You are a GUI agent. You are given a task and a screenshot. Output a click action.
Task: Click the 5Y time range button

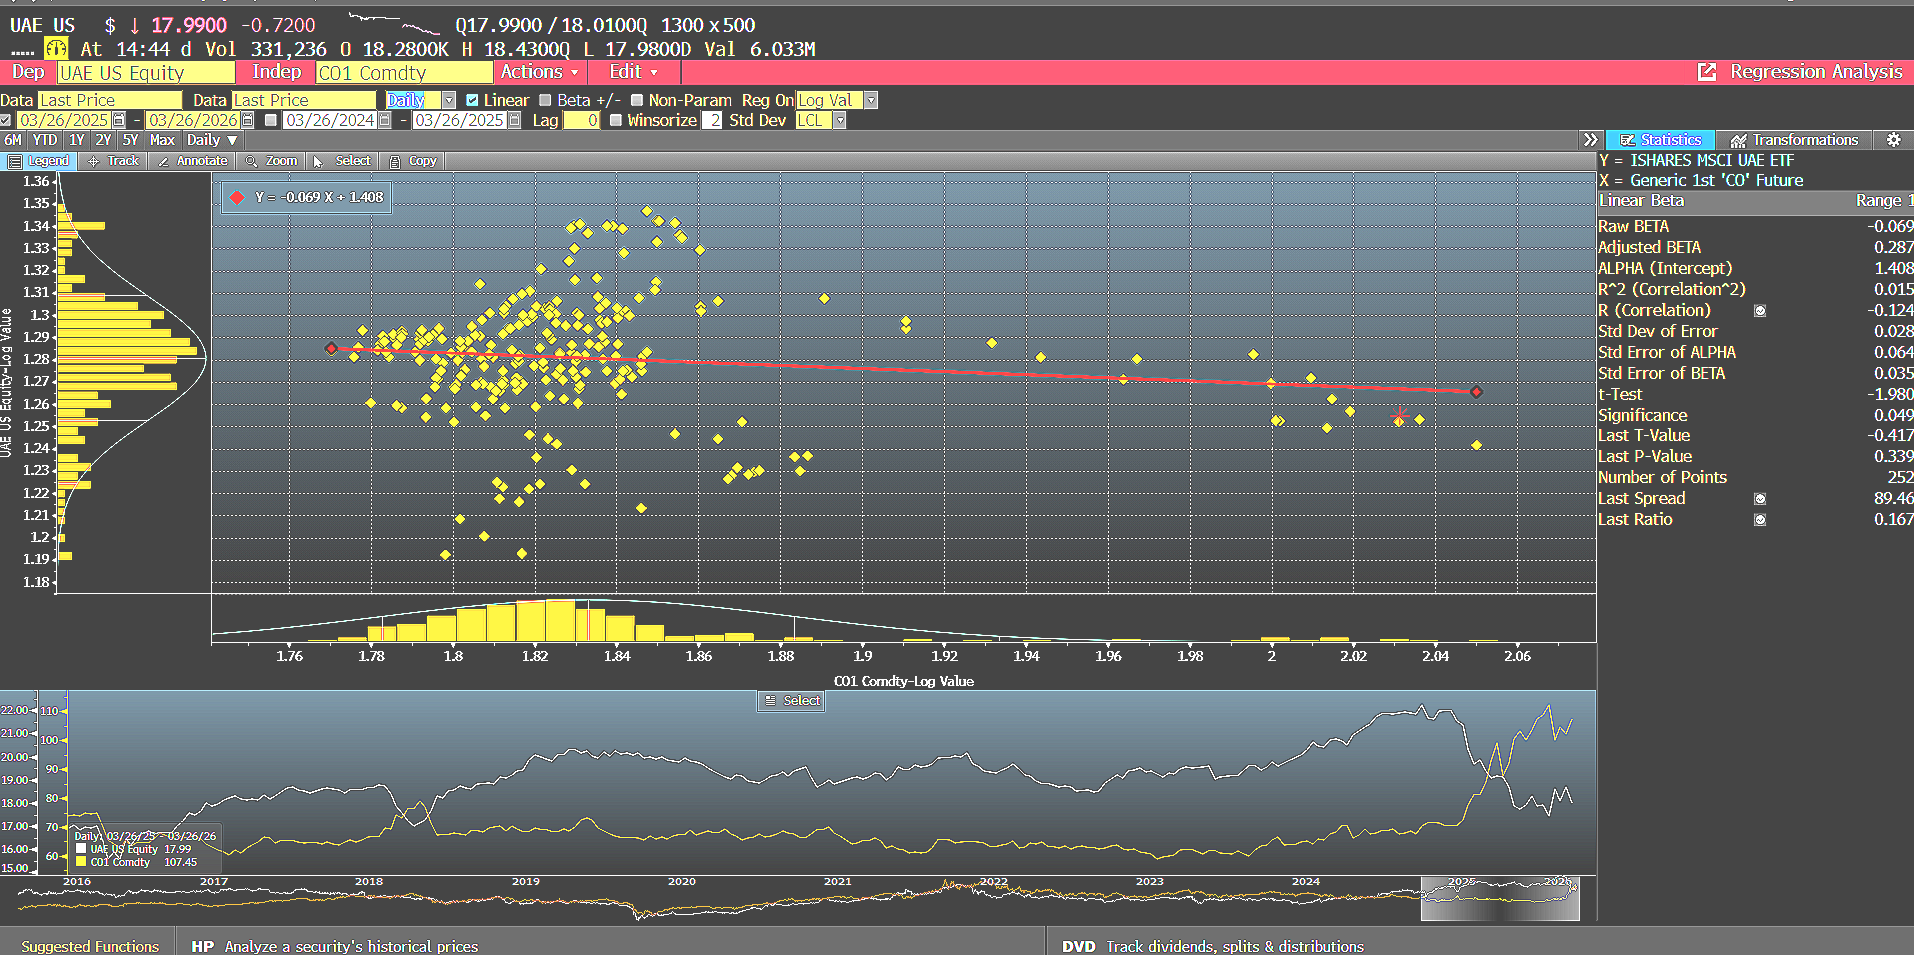point(130,140)
